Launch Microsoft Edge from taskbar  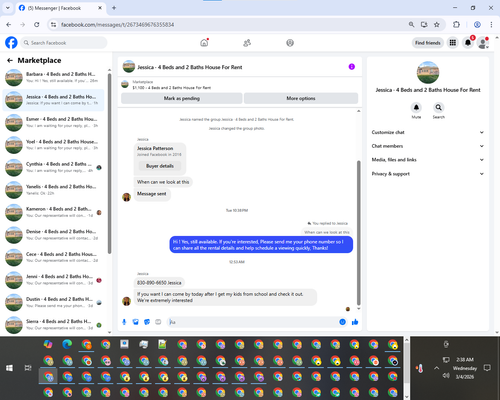67,344
